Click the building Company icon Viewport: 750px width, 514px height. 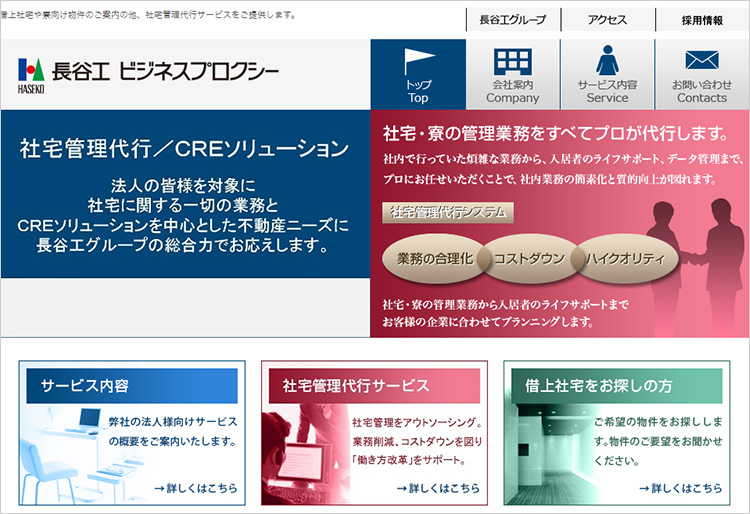(x=512, y=62)
